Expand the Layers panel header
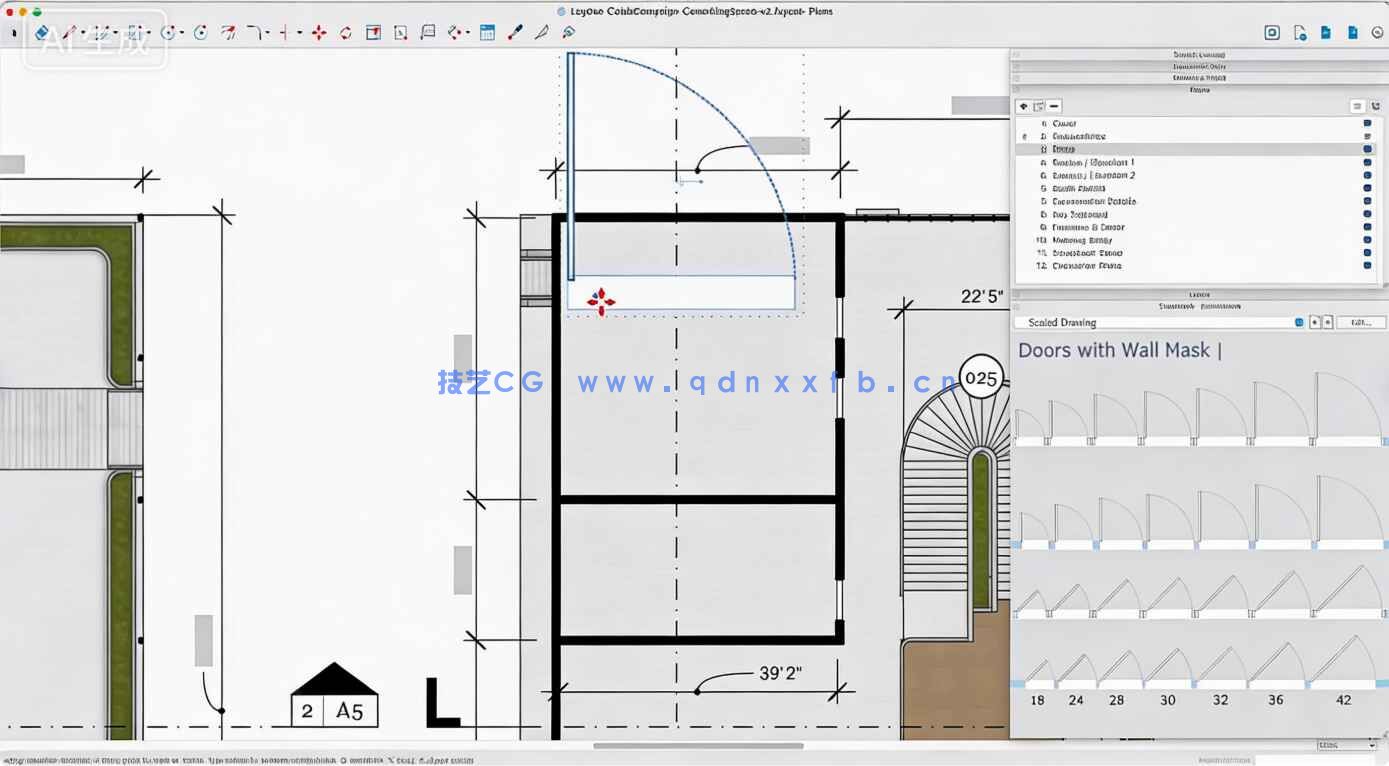The image size is (1389, 766). click(x=1197, y=294)
